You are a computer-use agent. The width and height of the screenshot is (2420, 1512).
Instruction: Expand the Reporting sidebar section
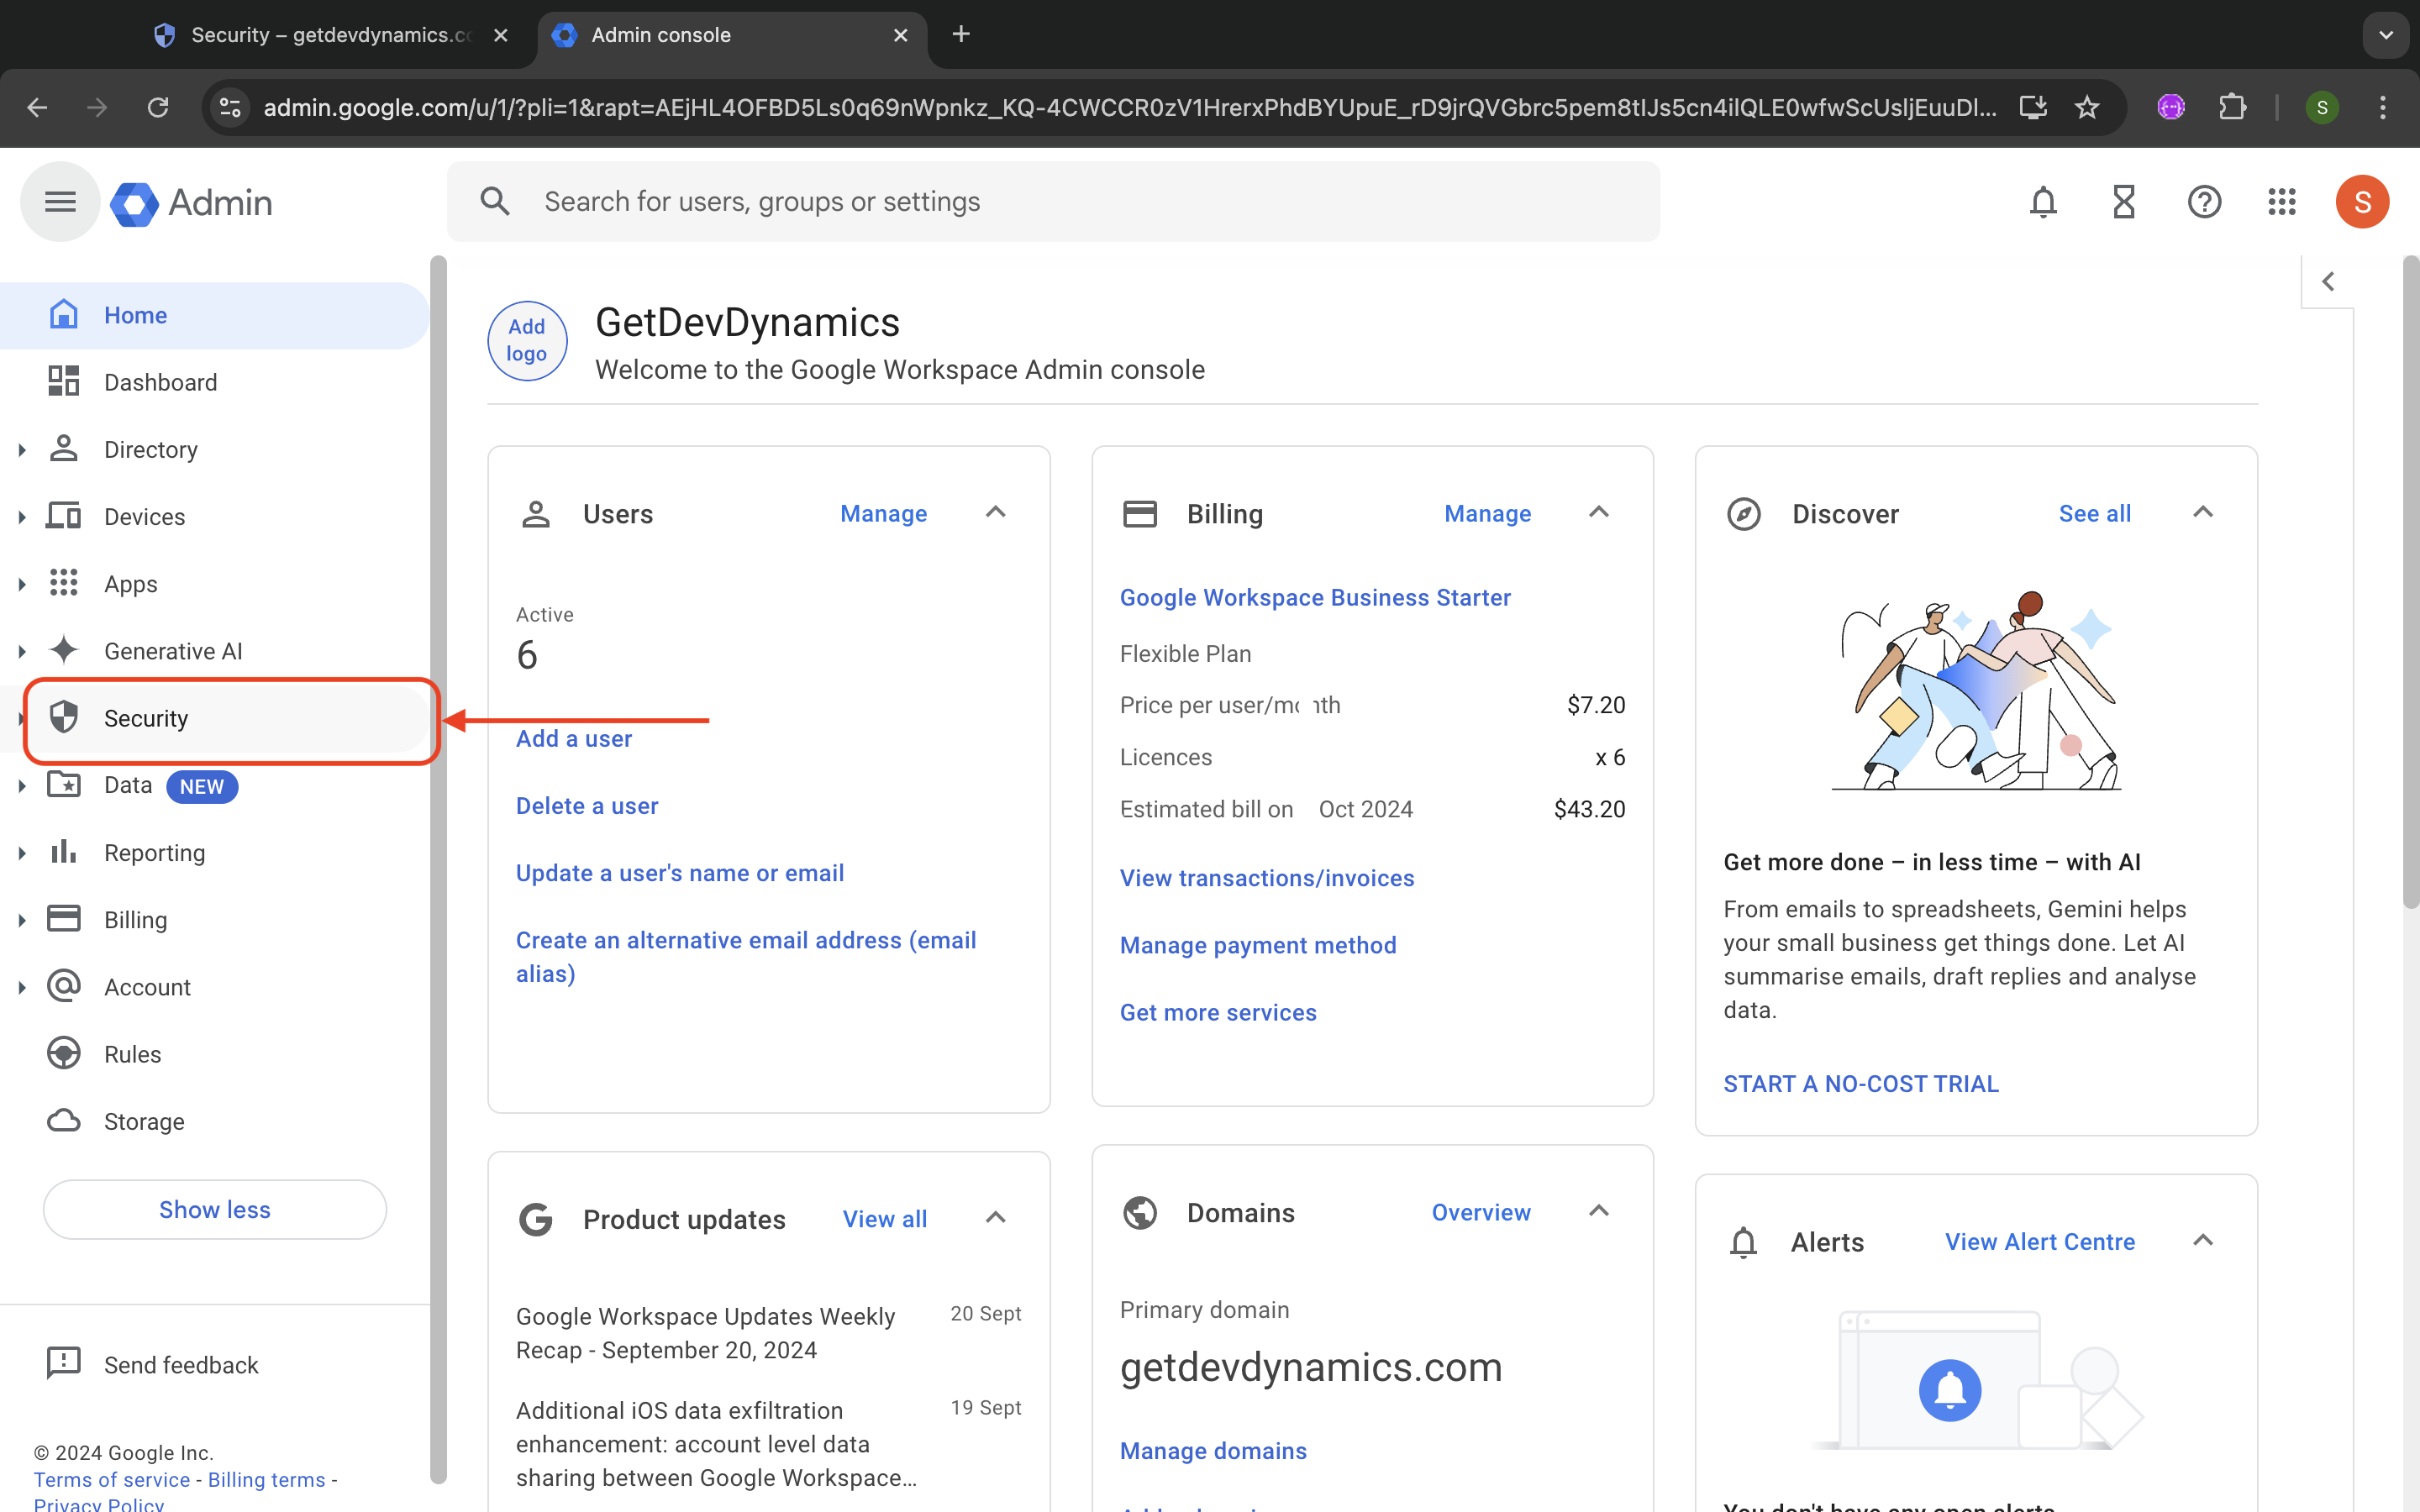22,853
